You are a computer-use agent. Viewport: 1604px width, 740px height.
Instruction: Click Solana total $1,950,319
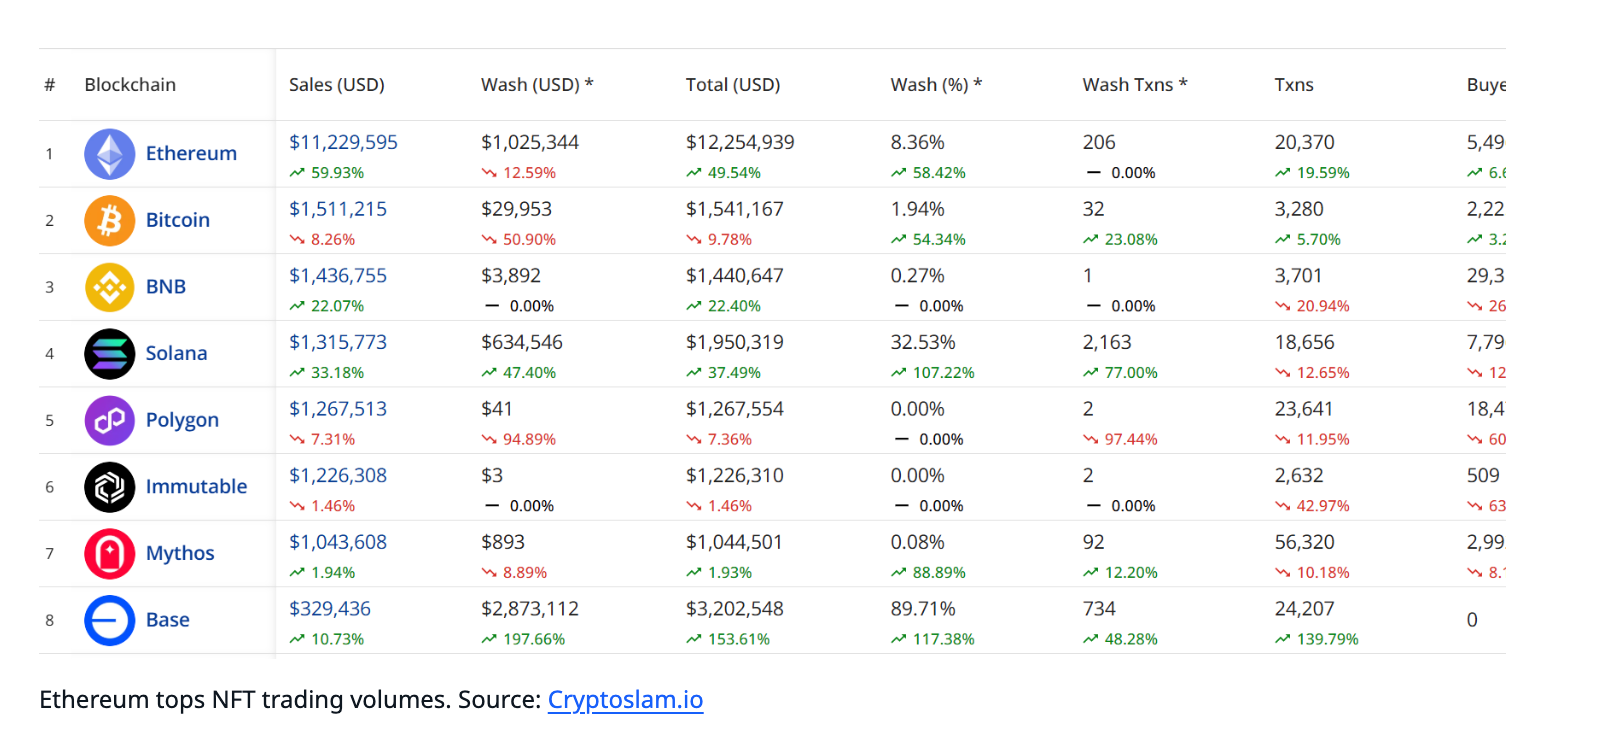[x=735, y=342]
